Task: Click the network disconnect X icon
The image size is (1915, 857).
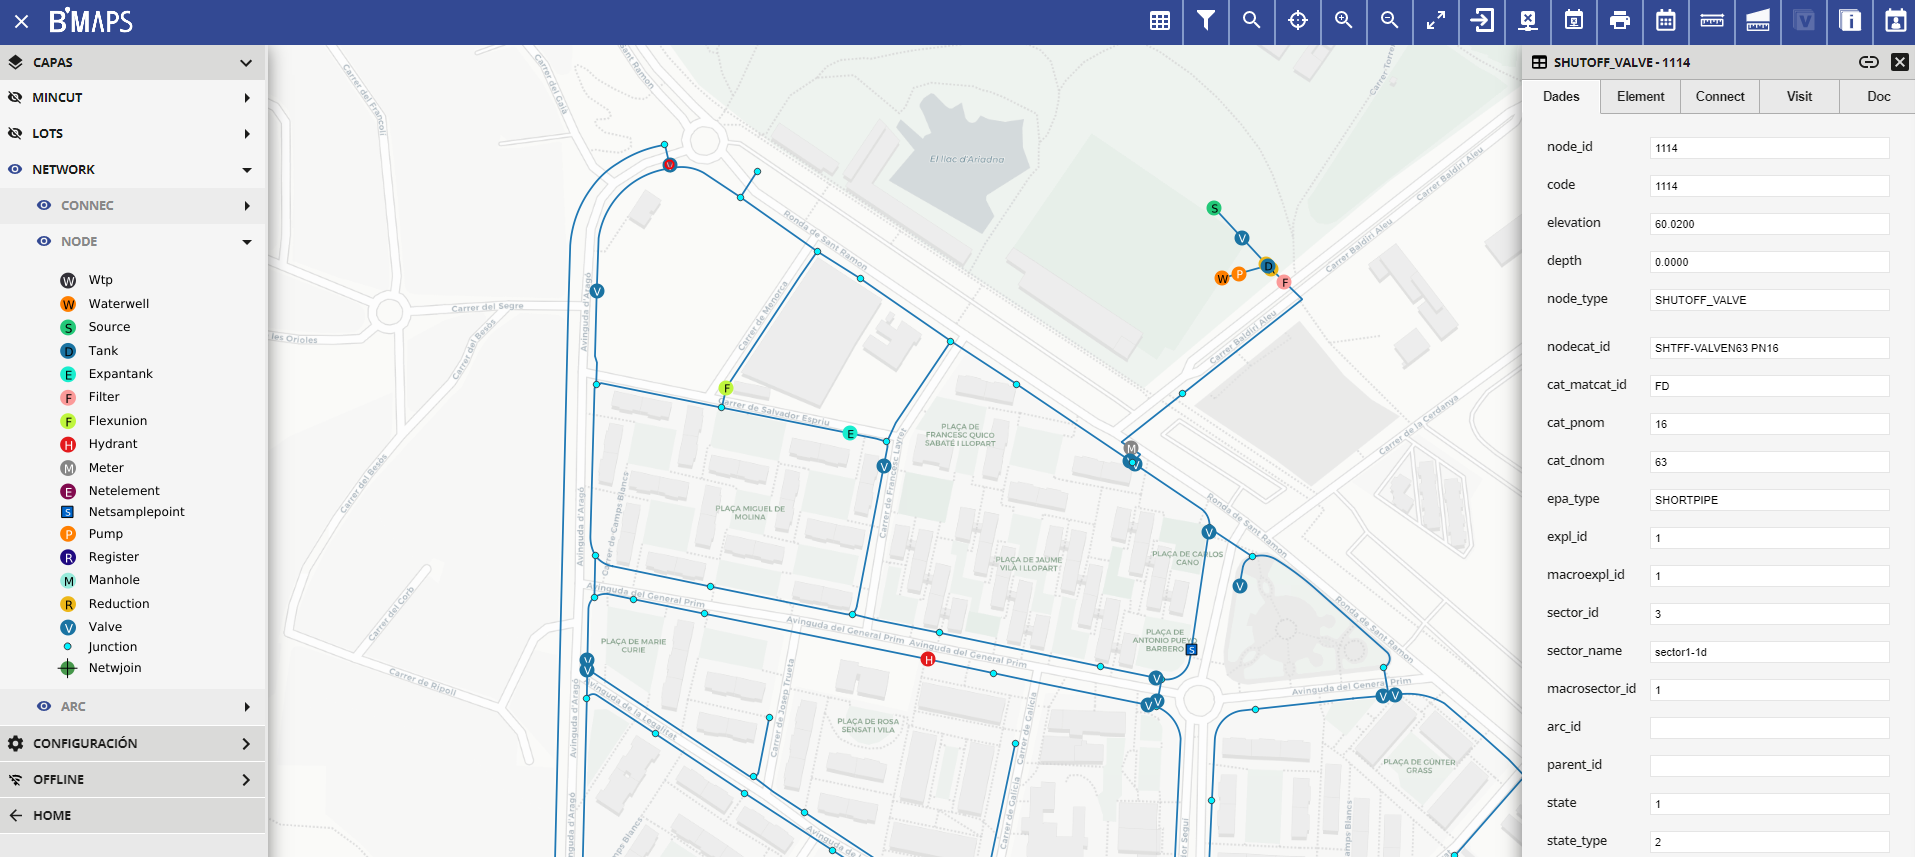Action: pos(1528,21)
